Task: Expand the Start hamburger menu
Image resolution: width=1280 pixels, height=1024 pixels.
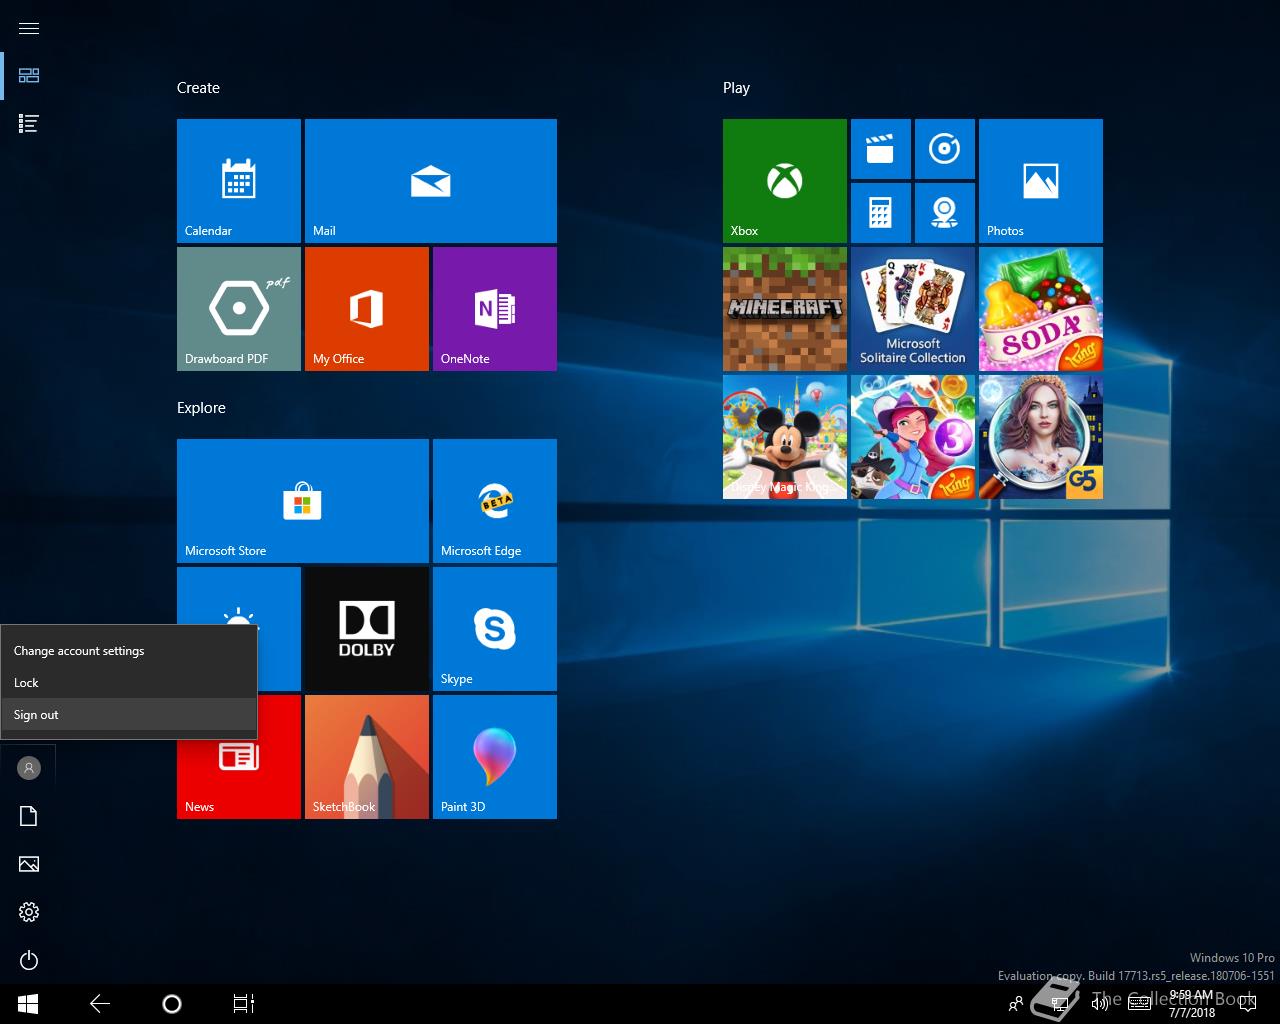Action: point(29,28)
